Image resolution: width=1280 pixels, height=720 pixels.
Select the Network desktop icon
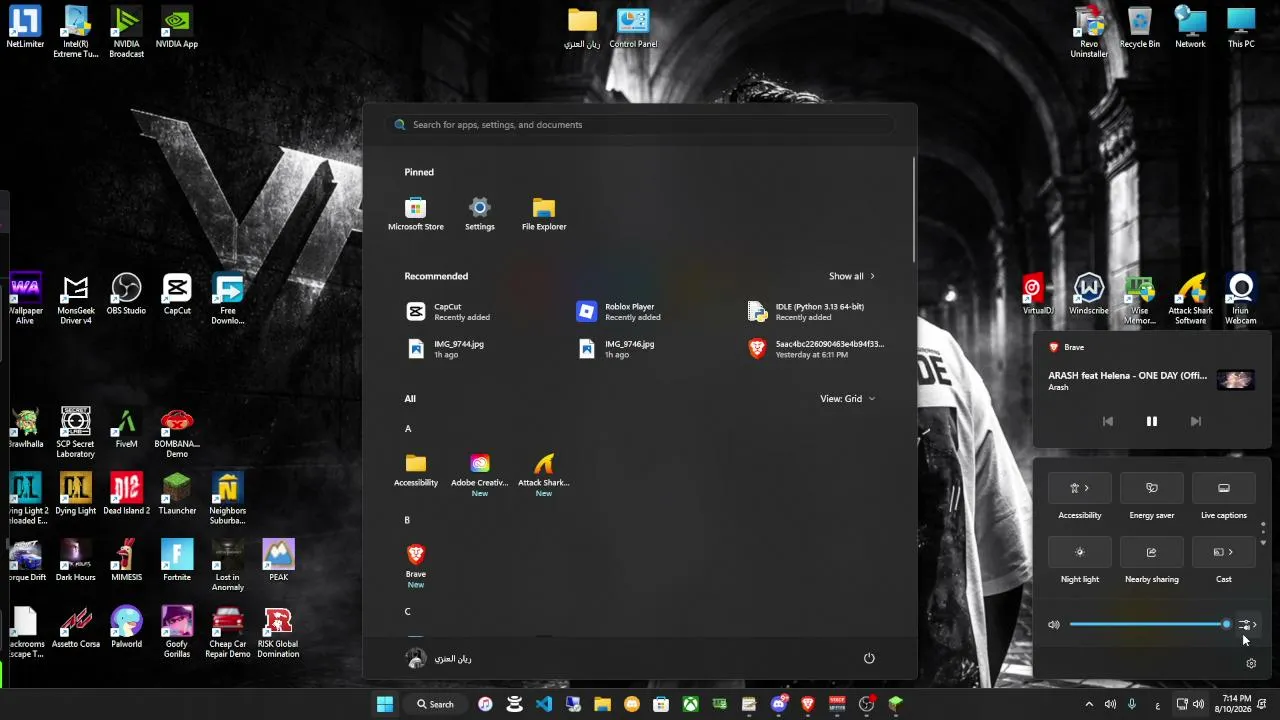click(1190, 27)
